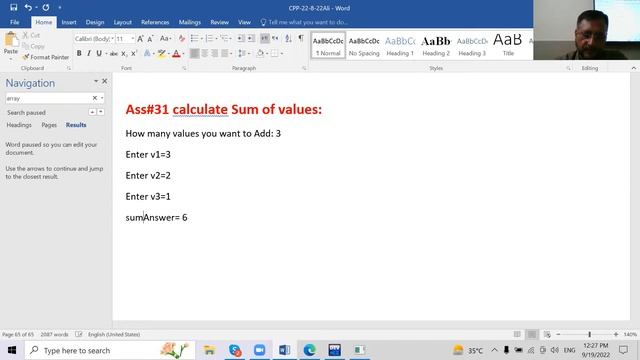Decrease paragraph indent
640x360 pixels.
click(x=241, y=38)
